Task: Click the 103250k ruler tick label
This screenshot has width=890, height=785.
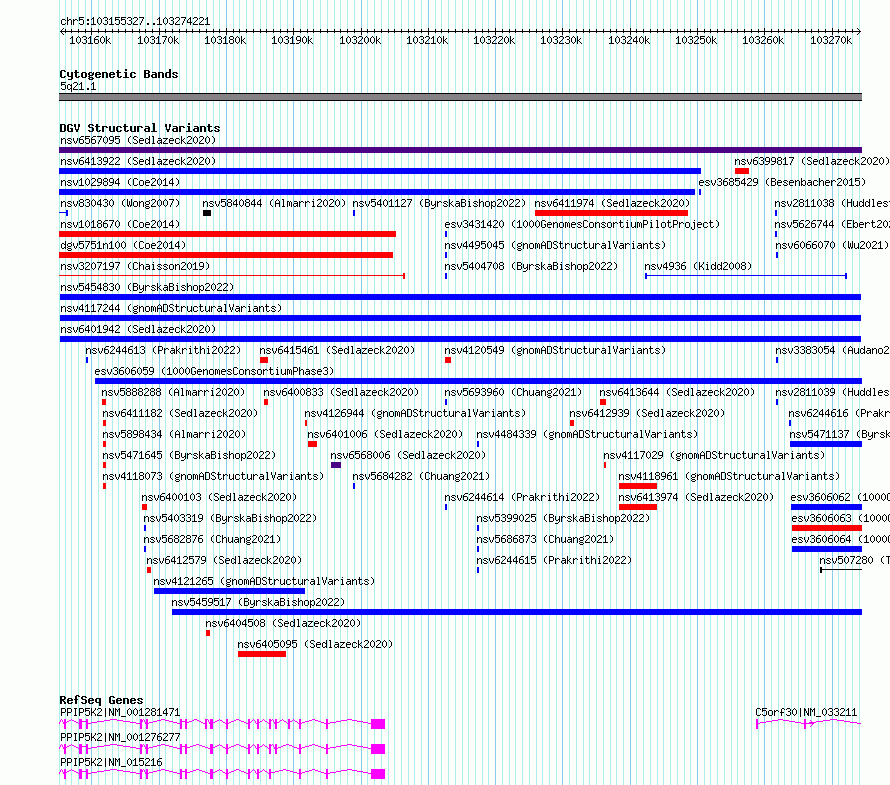Action: 696,40
